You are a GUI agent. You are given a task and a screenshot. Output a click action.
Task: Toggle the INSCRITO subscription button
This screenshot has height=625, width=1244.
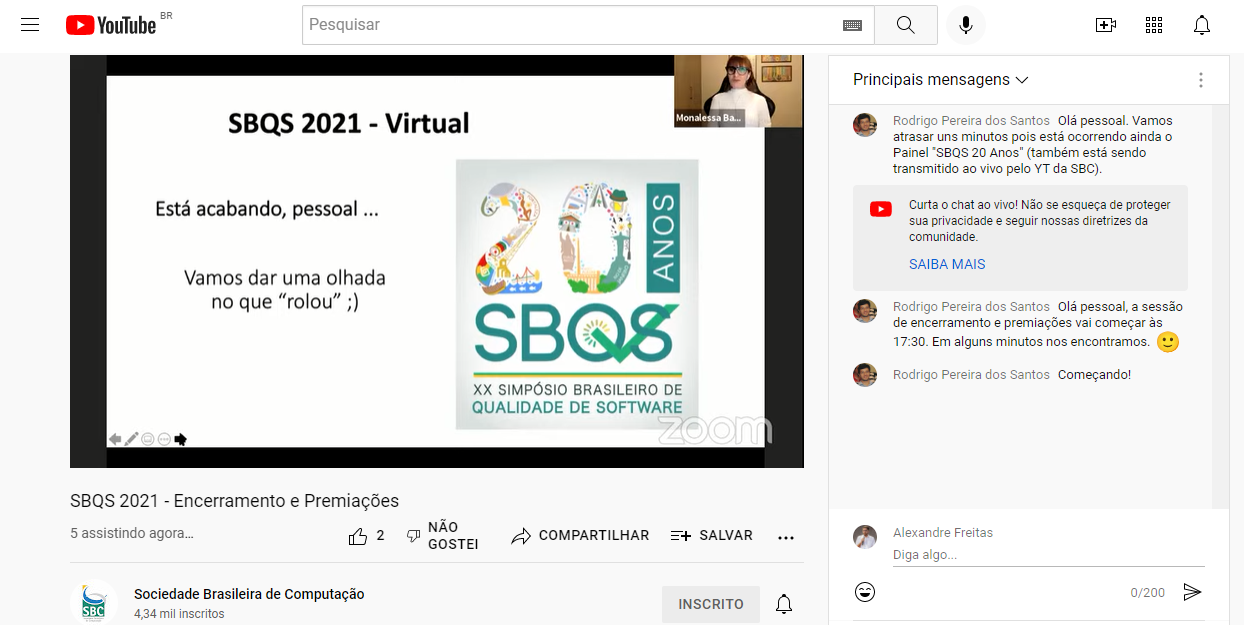point(710,604)
